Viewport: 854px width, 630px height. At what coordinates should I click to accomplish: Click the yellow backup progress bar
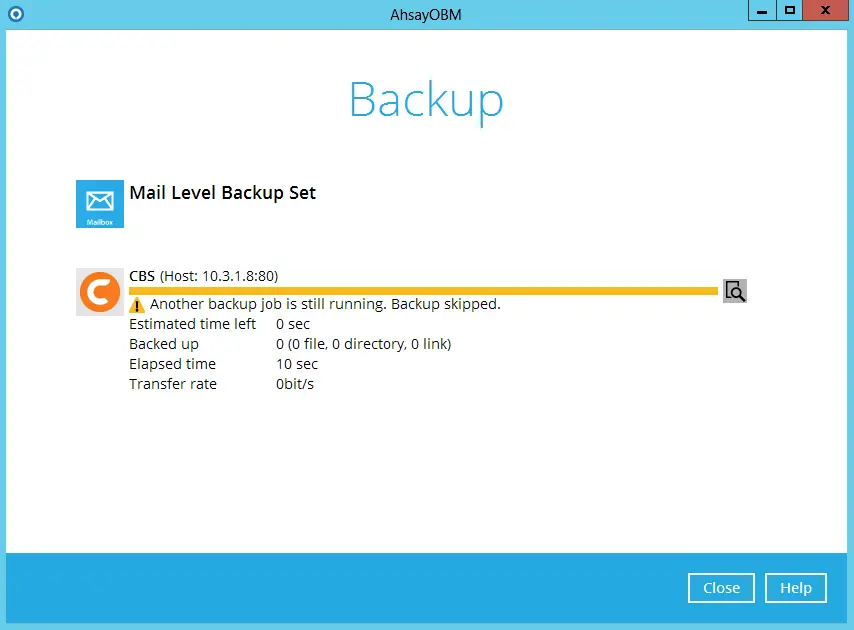(420, 291)
